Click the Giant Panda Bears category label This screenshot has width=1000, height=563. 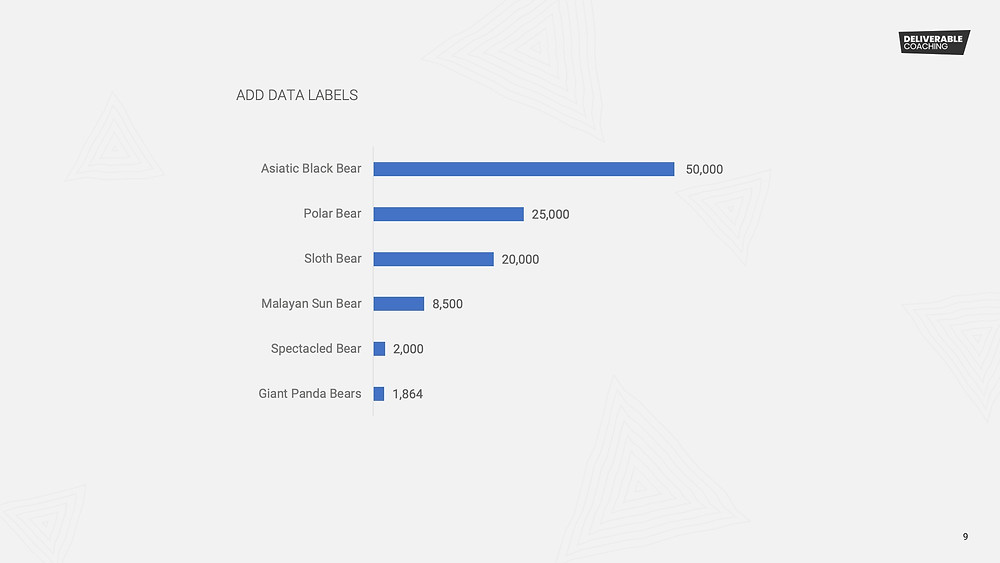click(x=310, y=393)
